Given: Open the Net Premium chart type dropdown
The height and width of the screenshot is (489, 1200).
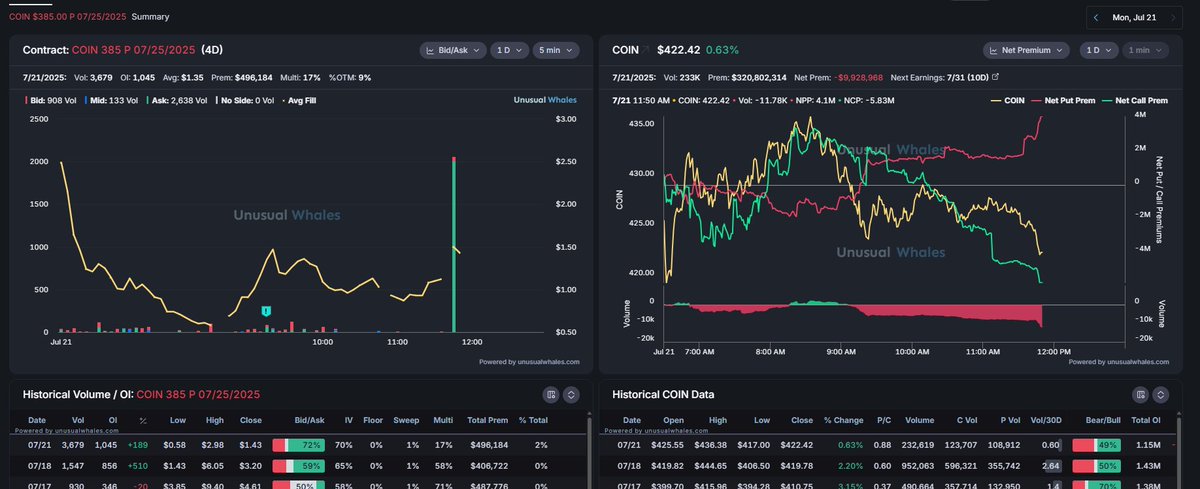Looking at the screenshot, I should click(1027, 49).
